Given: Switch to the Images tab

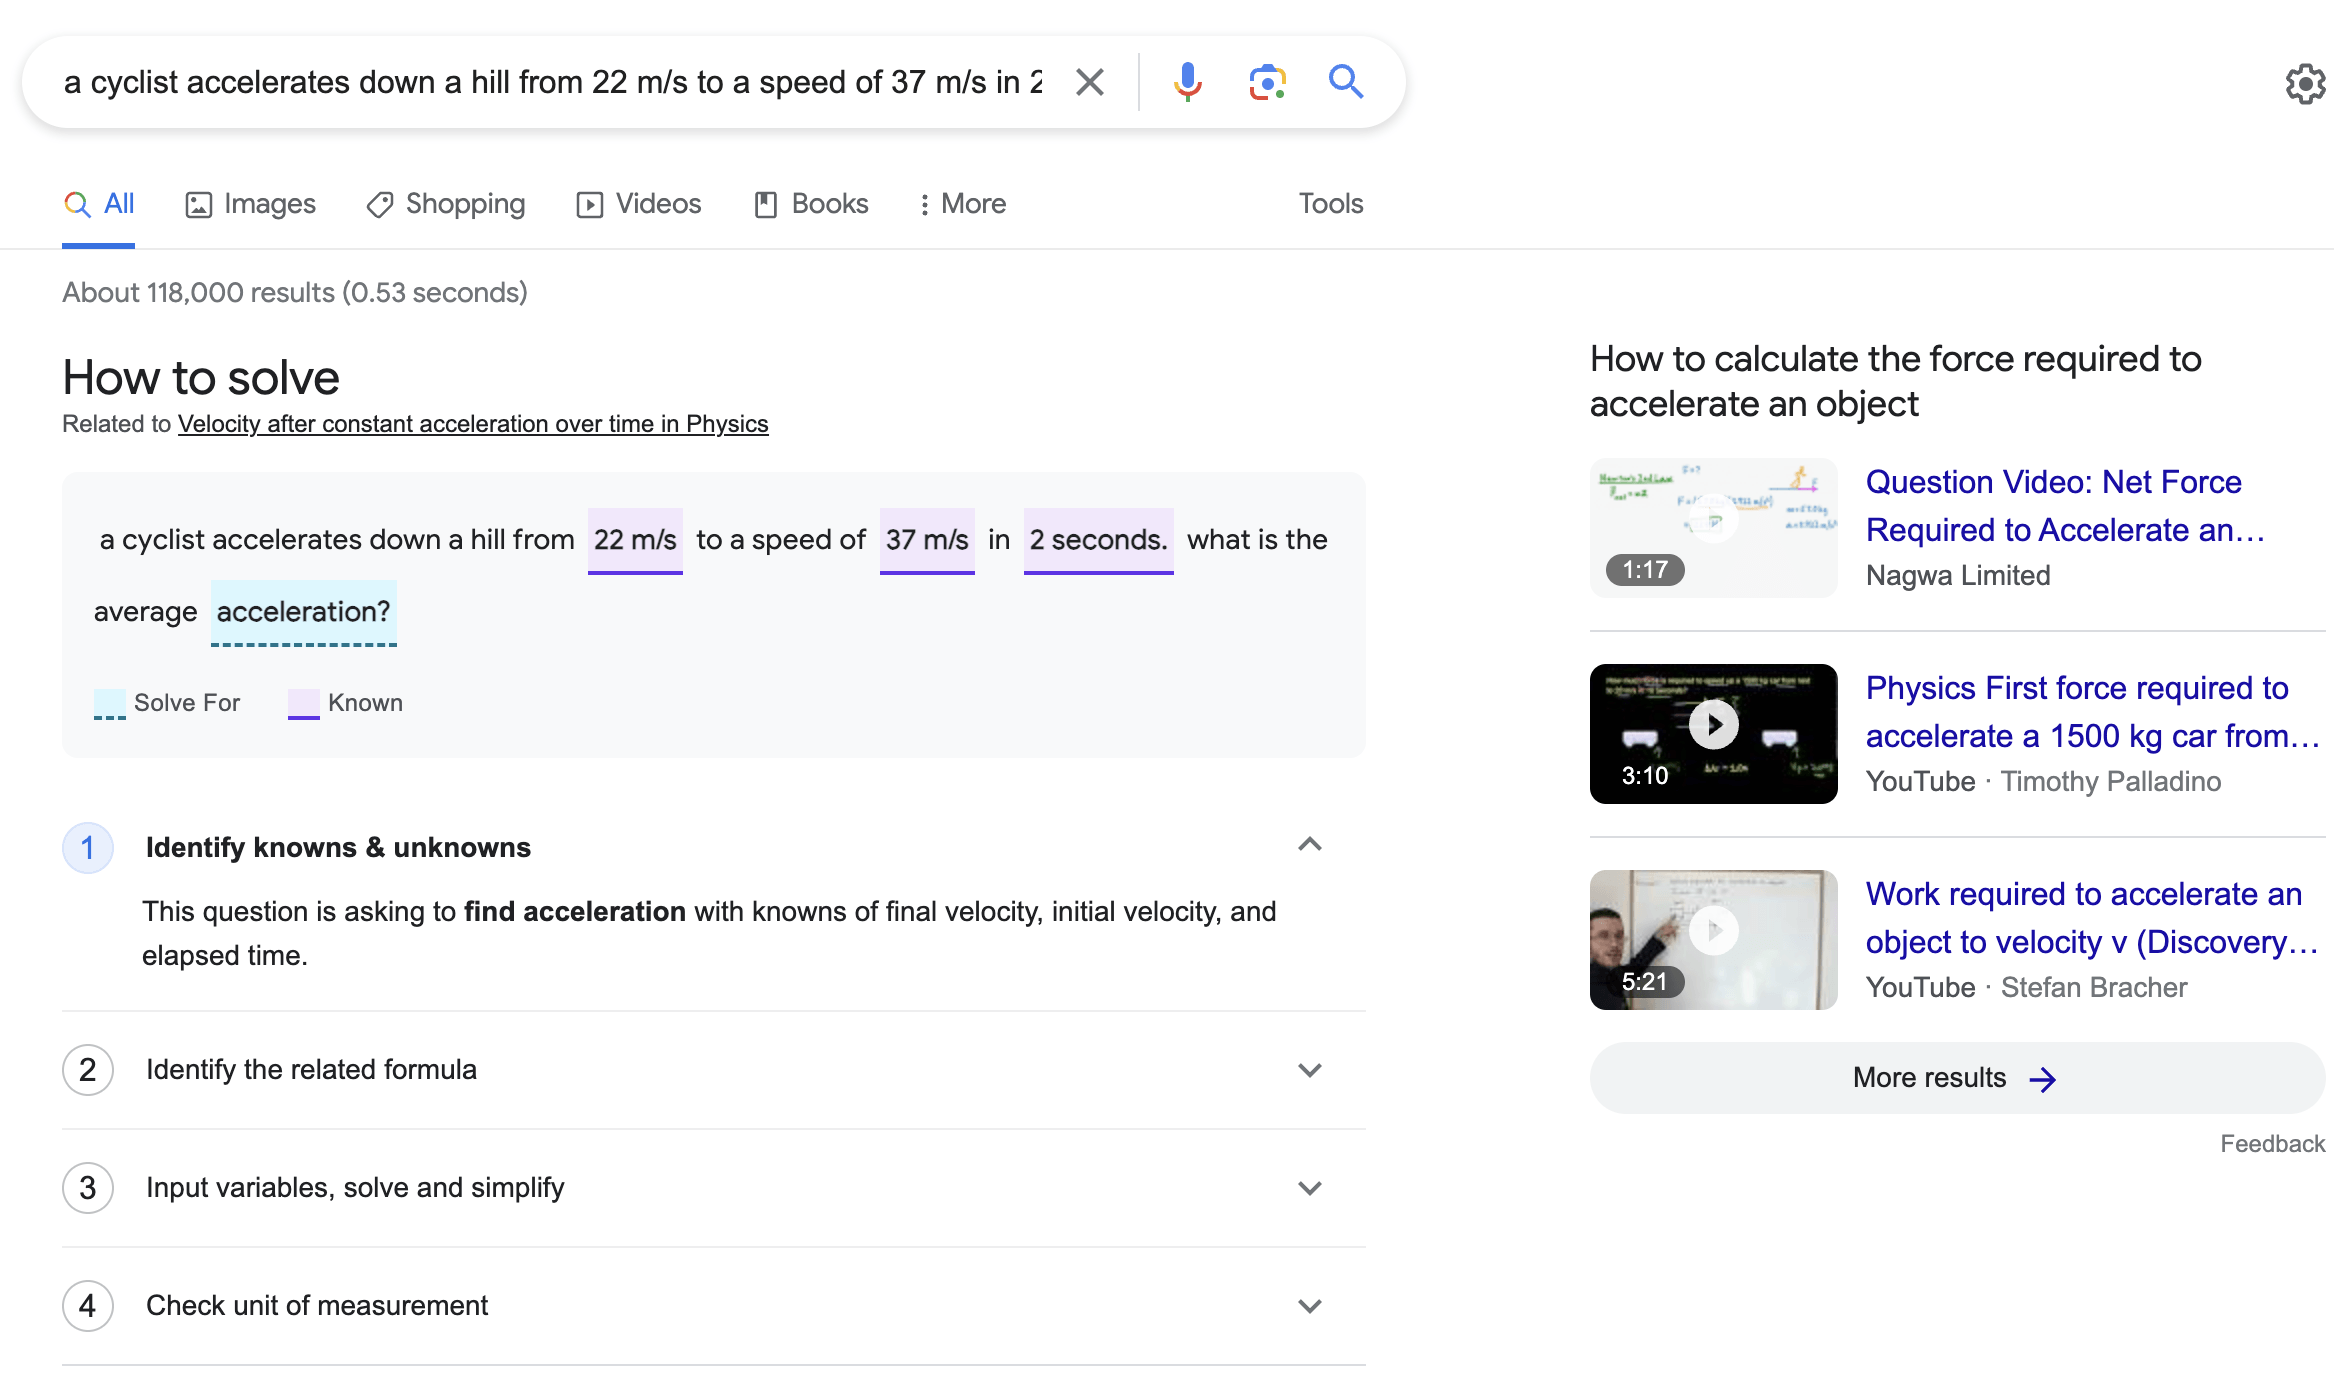Looking at the screenshot, I should 251,204.
